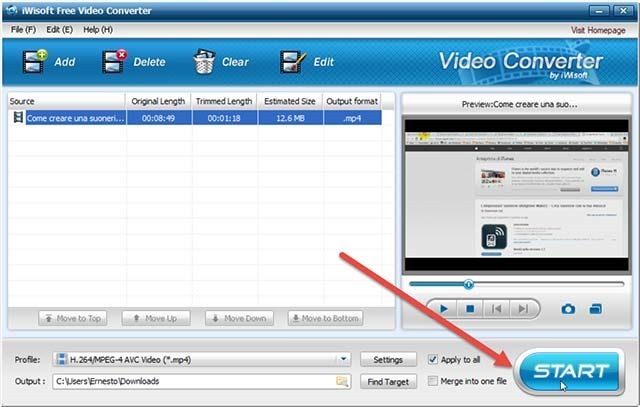The height and width of the screenshot is (407, 640).
Task: Click the Estimated Size column header
Action: coord(290,101)
